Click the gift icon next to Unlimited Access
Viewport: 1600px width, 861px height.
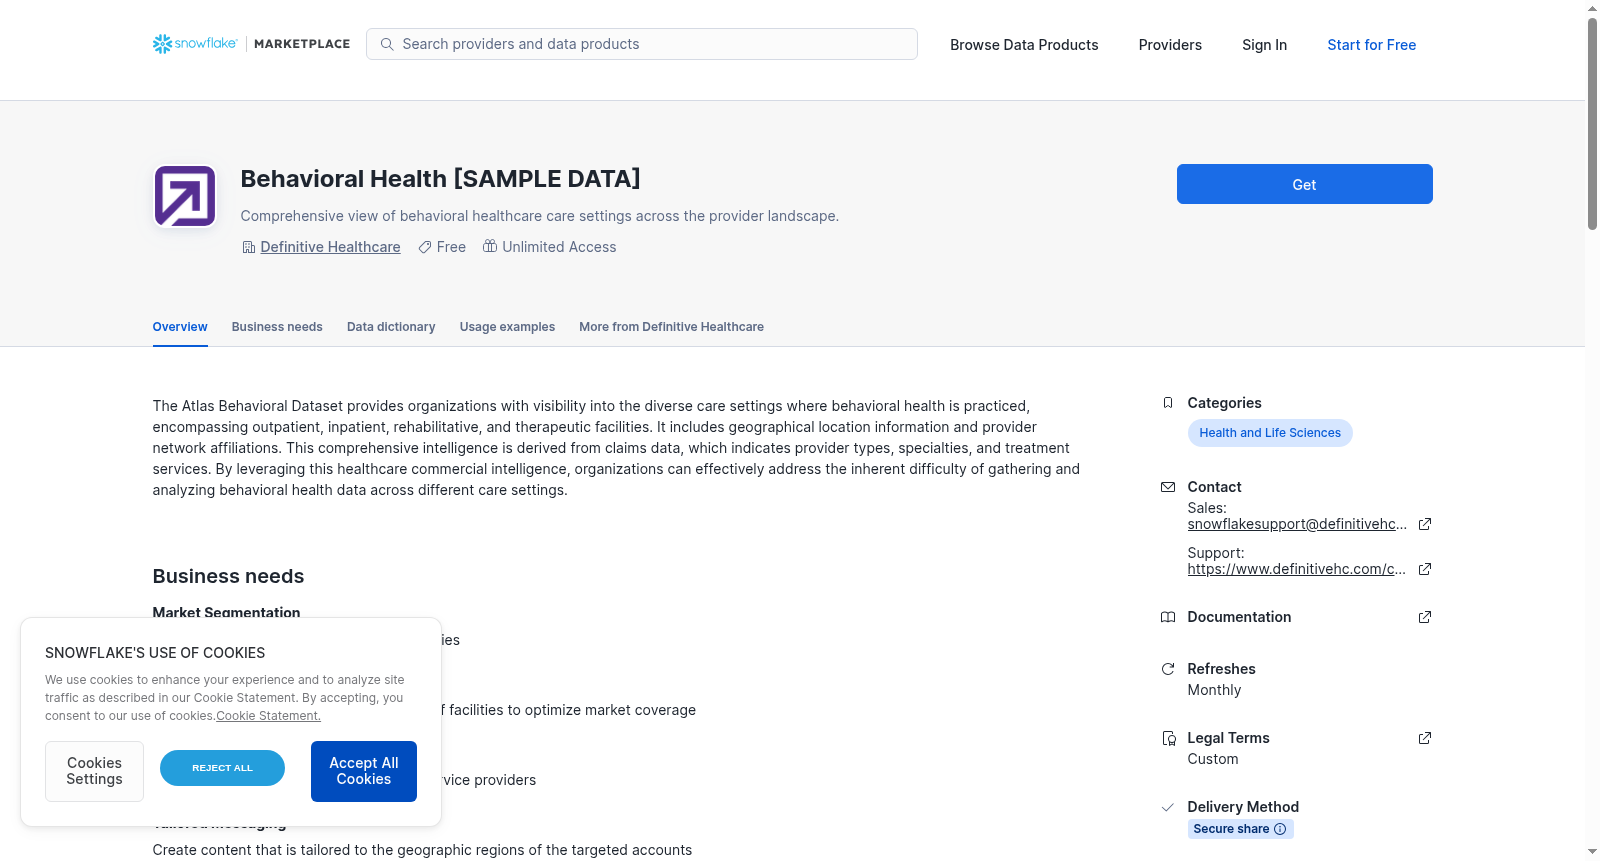[490, 246]
